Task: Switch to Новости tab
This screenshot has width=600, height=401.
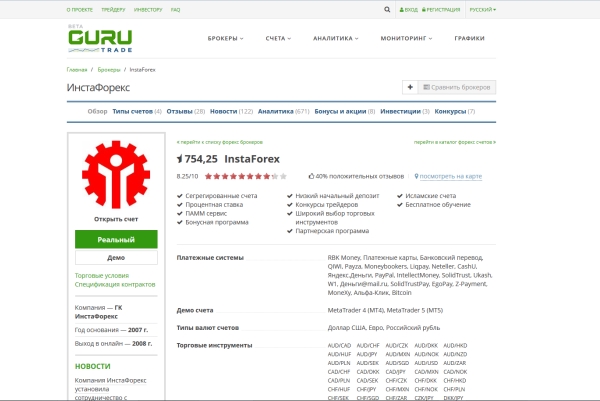Action: (x=231, y=111)
